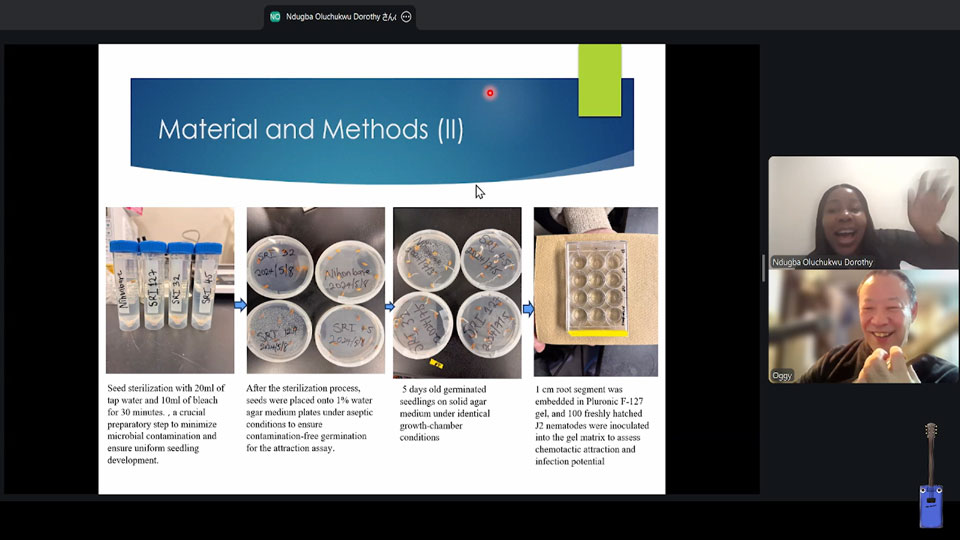
Task: Click the arrow before the germinated seedlings photo
Action: (x=389, y=307)
